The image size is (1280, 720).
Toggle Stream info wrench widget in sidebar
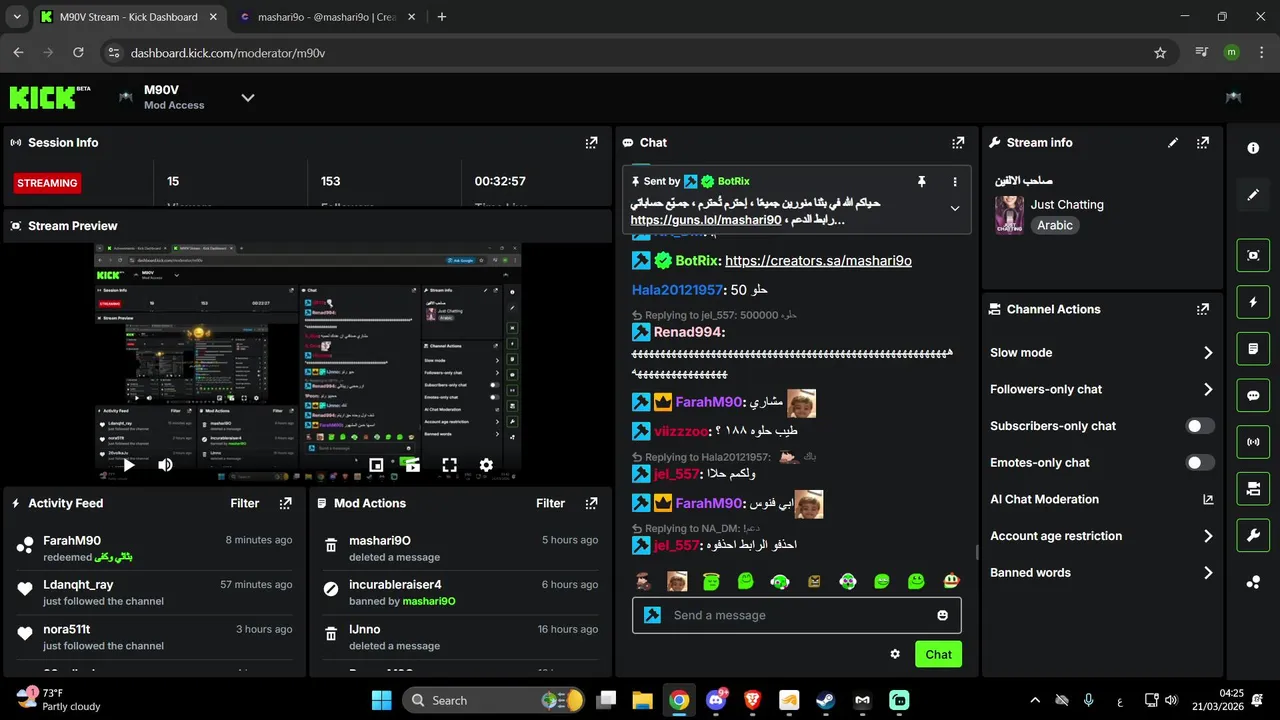(1253, 536)
